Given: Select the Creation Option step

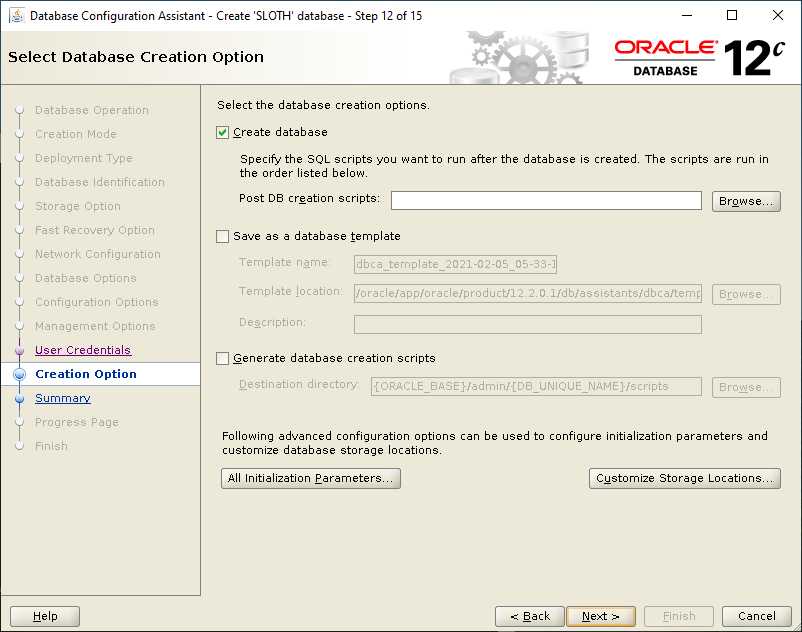Looking at the screenshot, I should pos(86,374).
